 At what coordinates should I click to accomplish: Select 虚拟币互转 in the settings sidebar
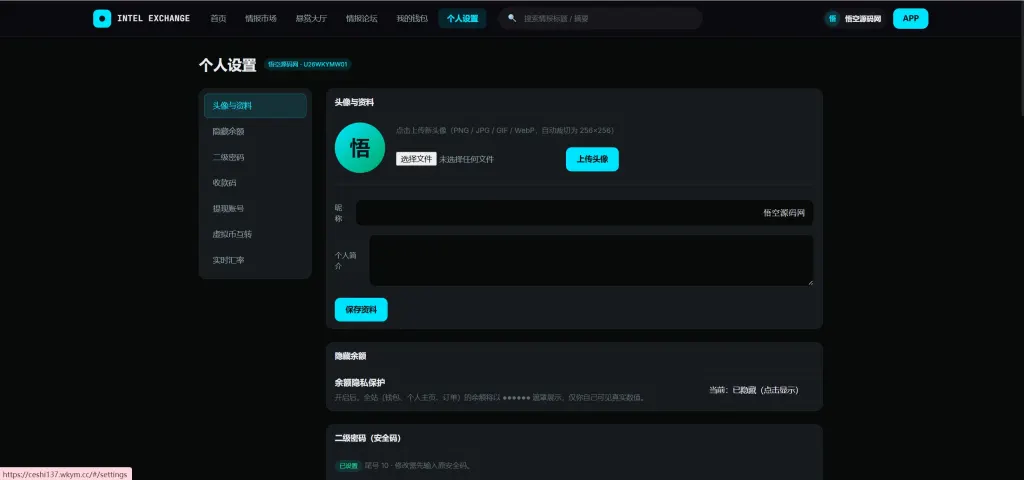point(255,234)
